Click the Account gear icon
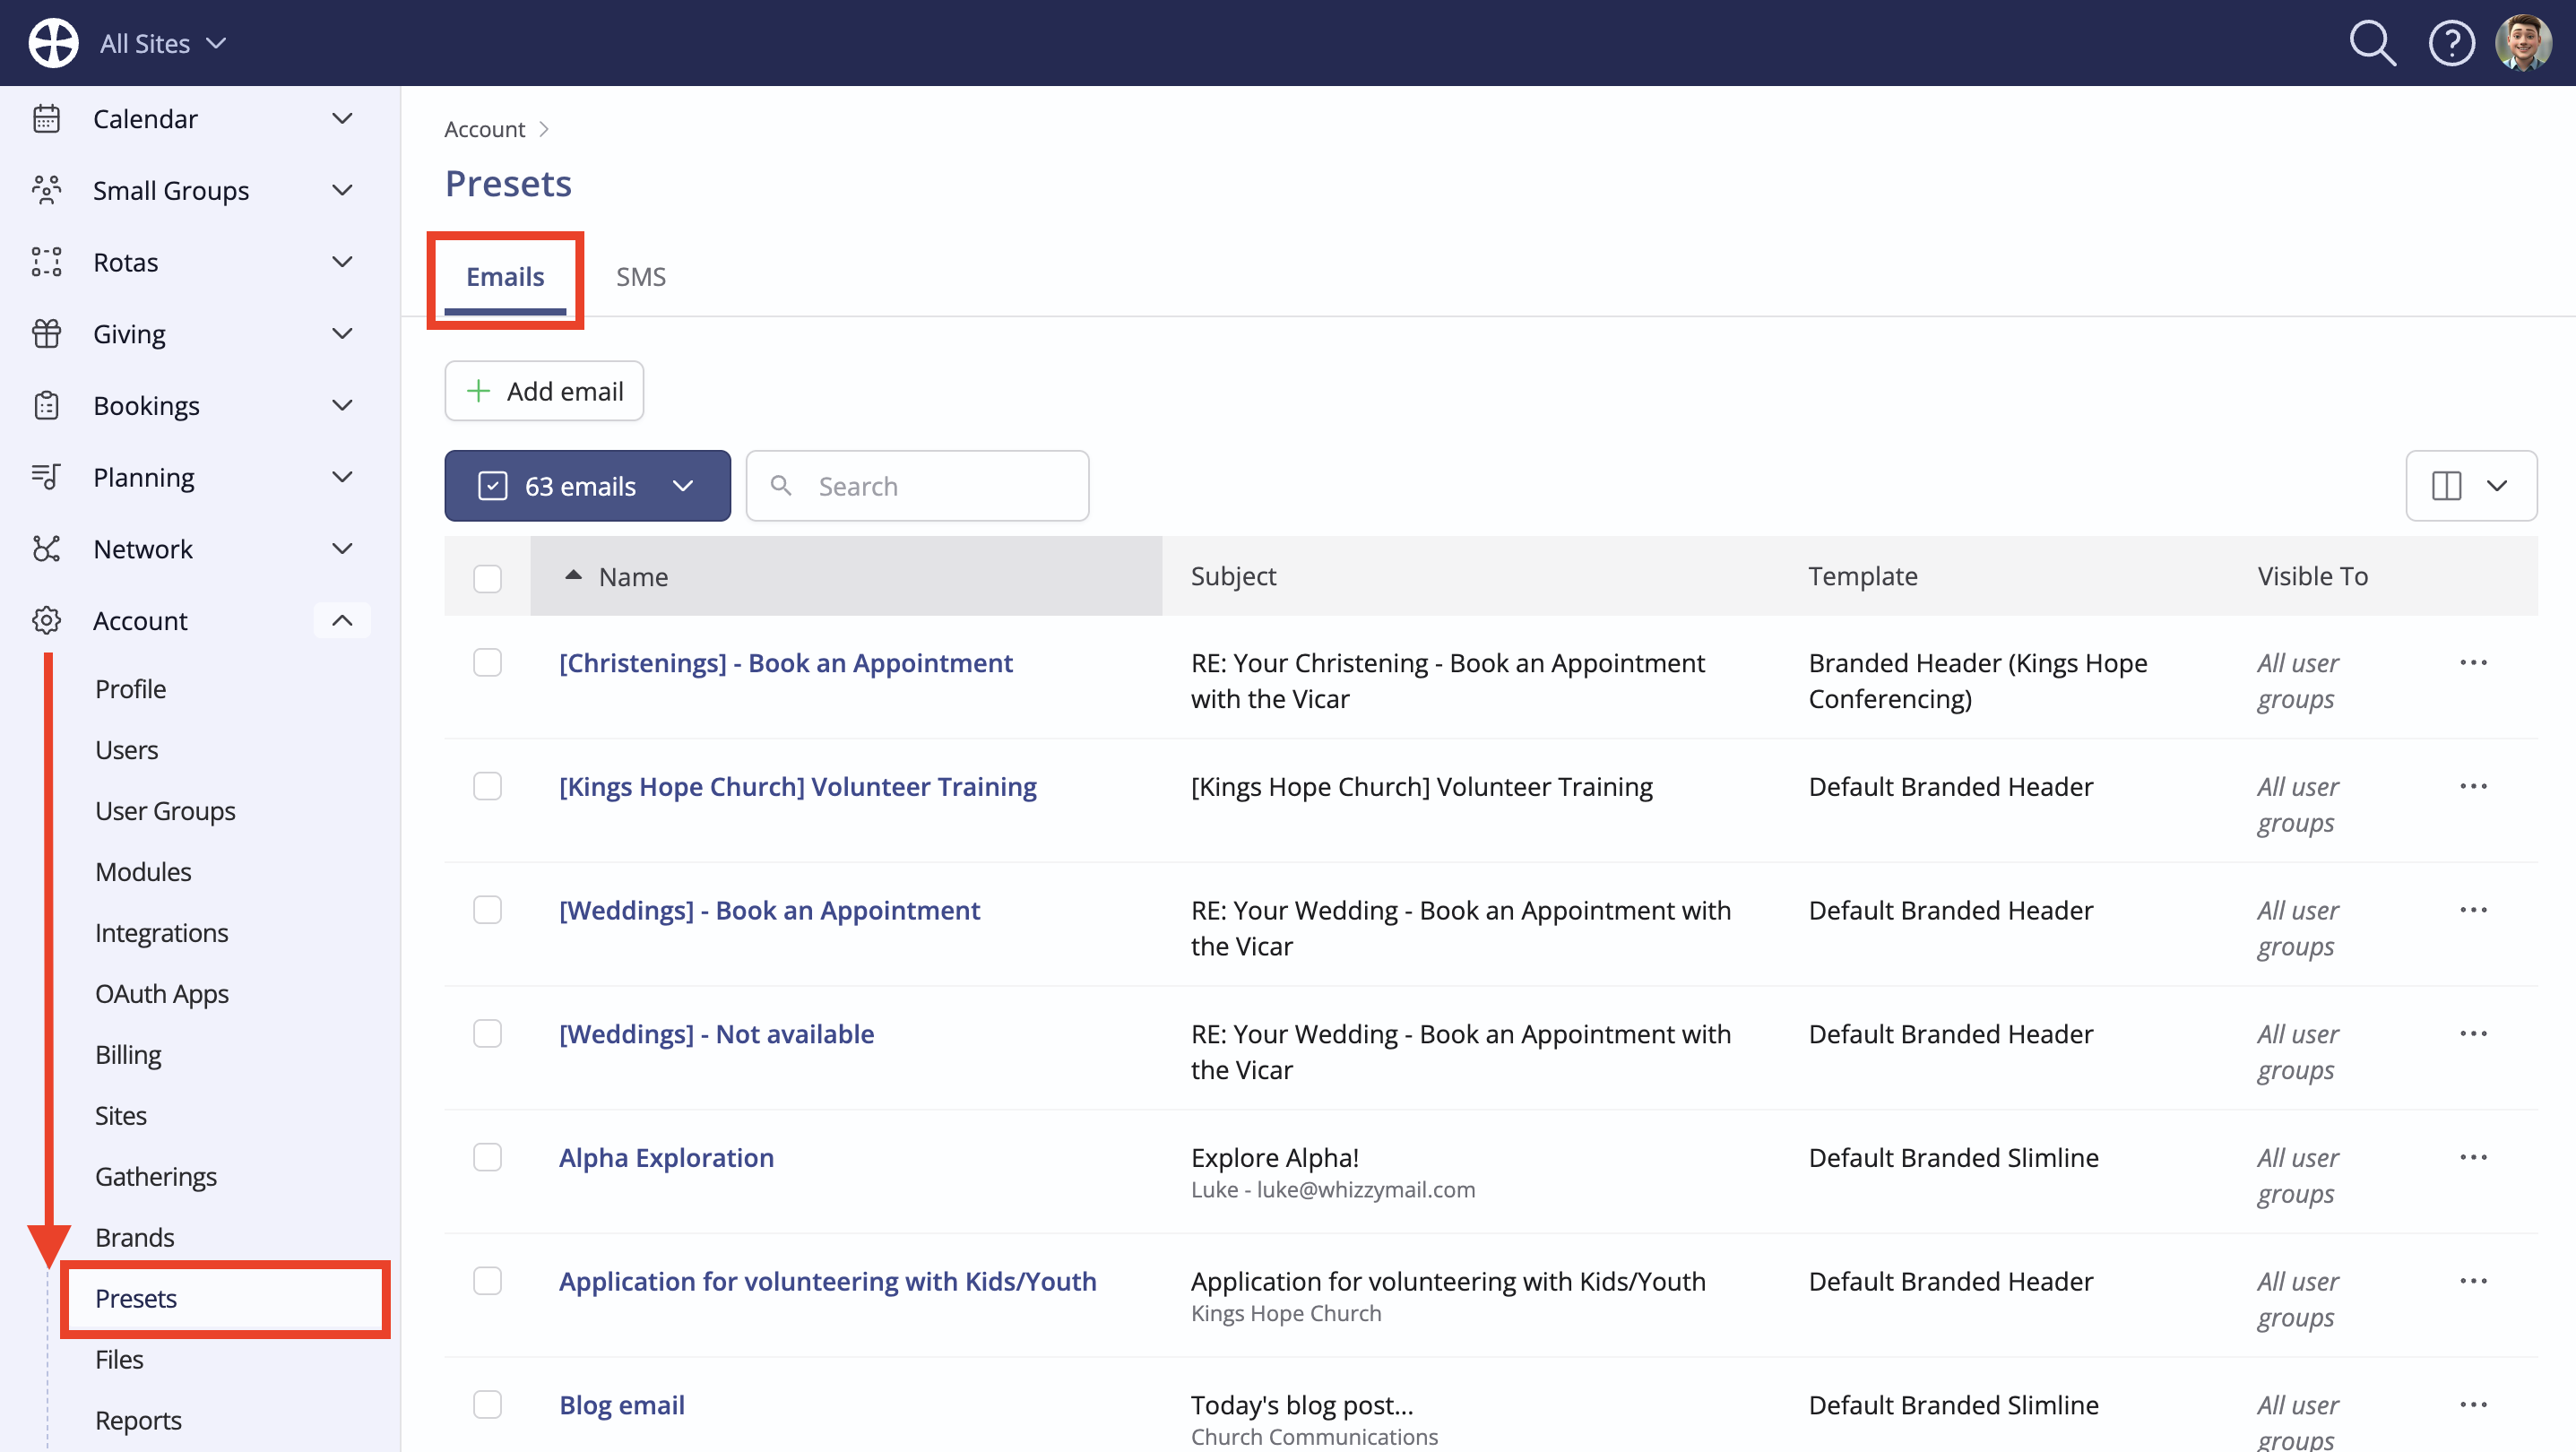Screen dimensions: 2576x1452 coord(46,621)
